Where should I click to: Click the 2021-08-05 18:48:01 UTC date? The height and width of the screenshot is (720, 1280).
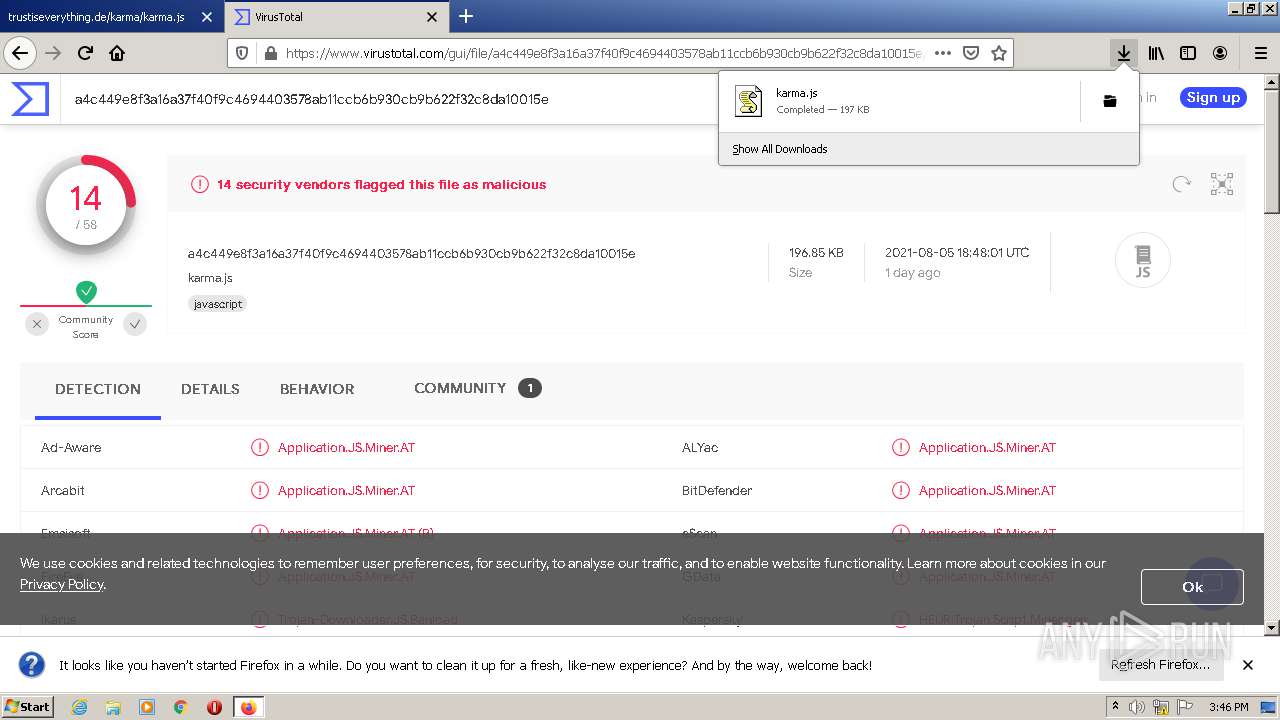tap(957, 253)
